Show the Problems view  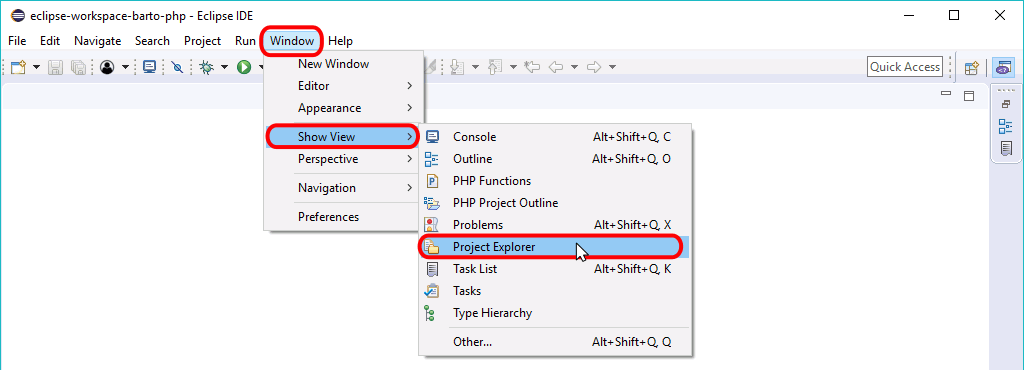pos(555,224)
